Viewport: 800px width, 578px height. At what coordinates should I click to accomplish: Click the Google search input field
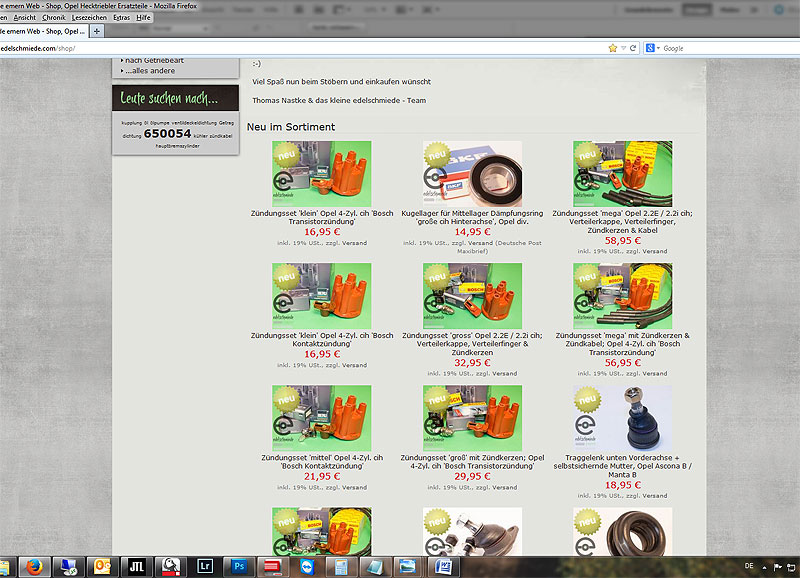coord(720,48)
